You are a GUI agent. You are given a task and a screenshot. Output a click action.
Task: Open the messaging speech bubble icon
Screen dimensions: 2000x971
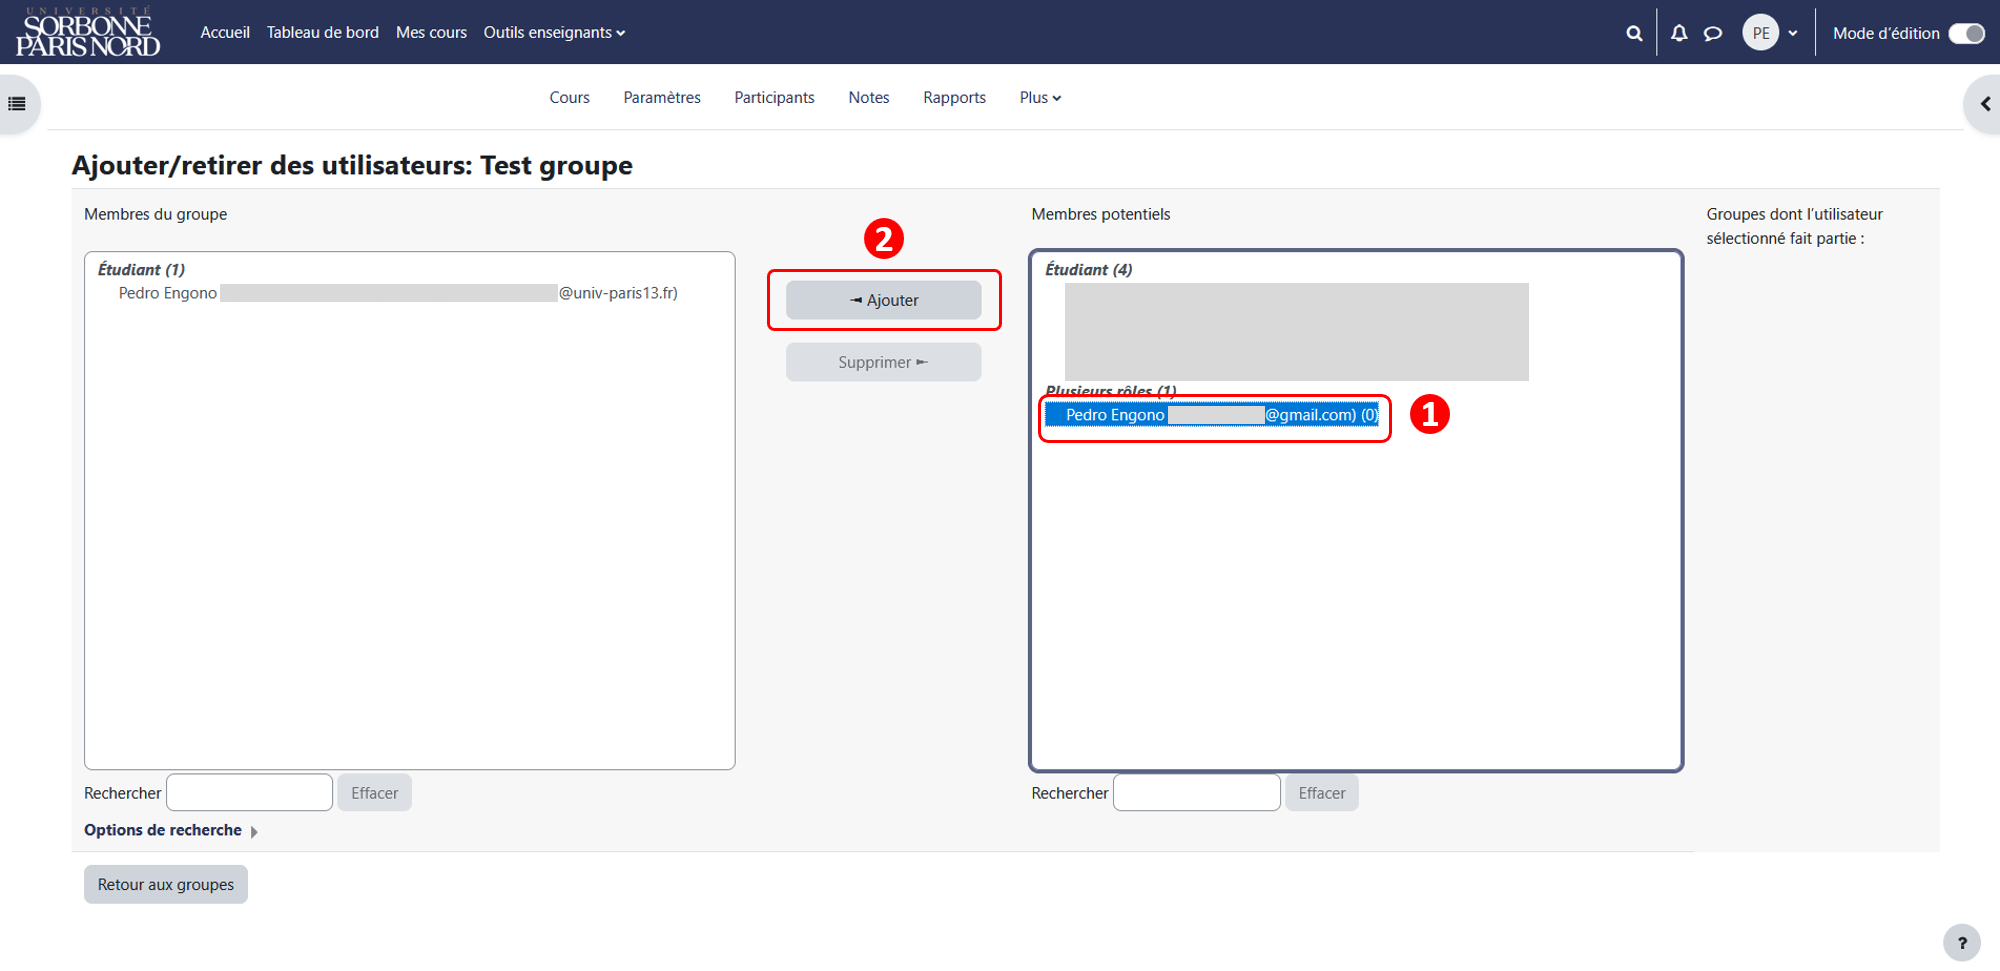[1713, 33]
